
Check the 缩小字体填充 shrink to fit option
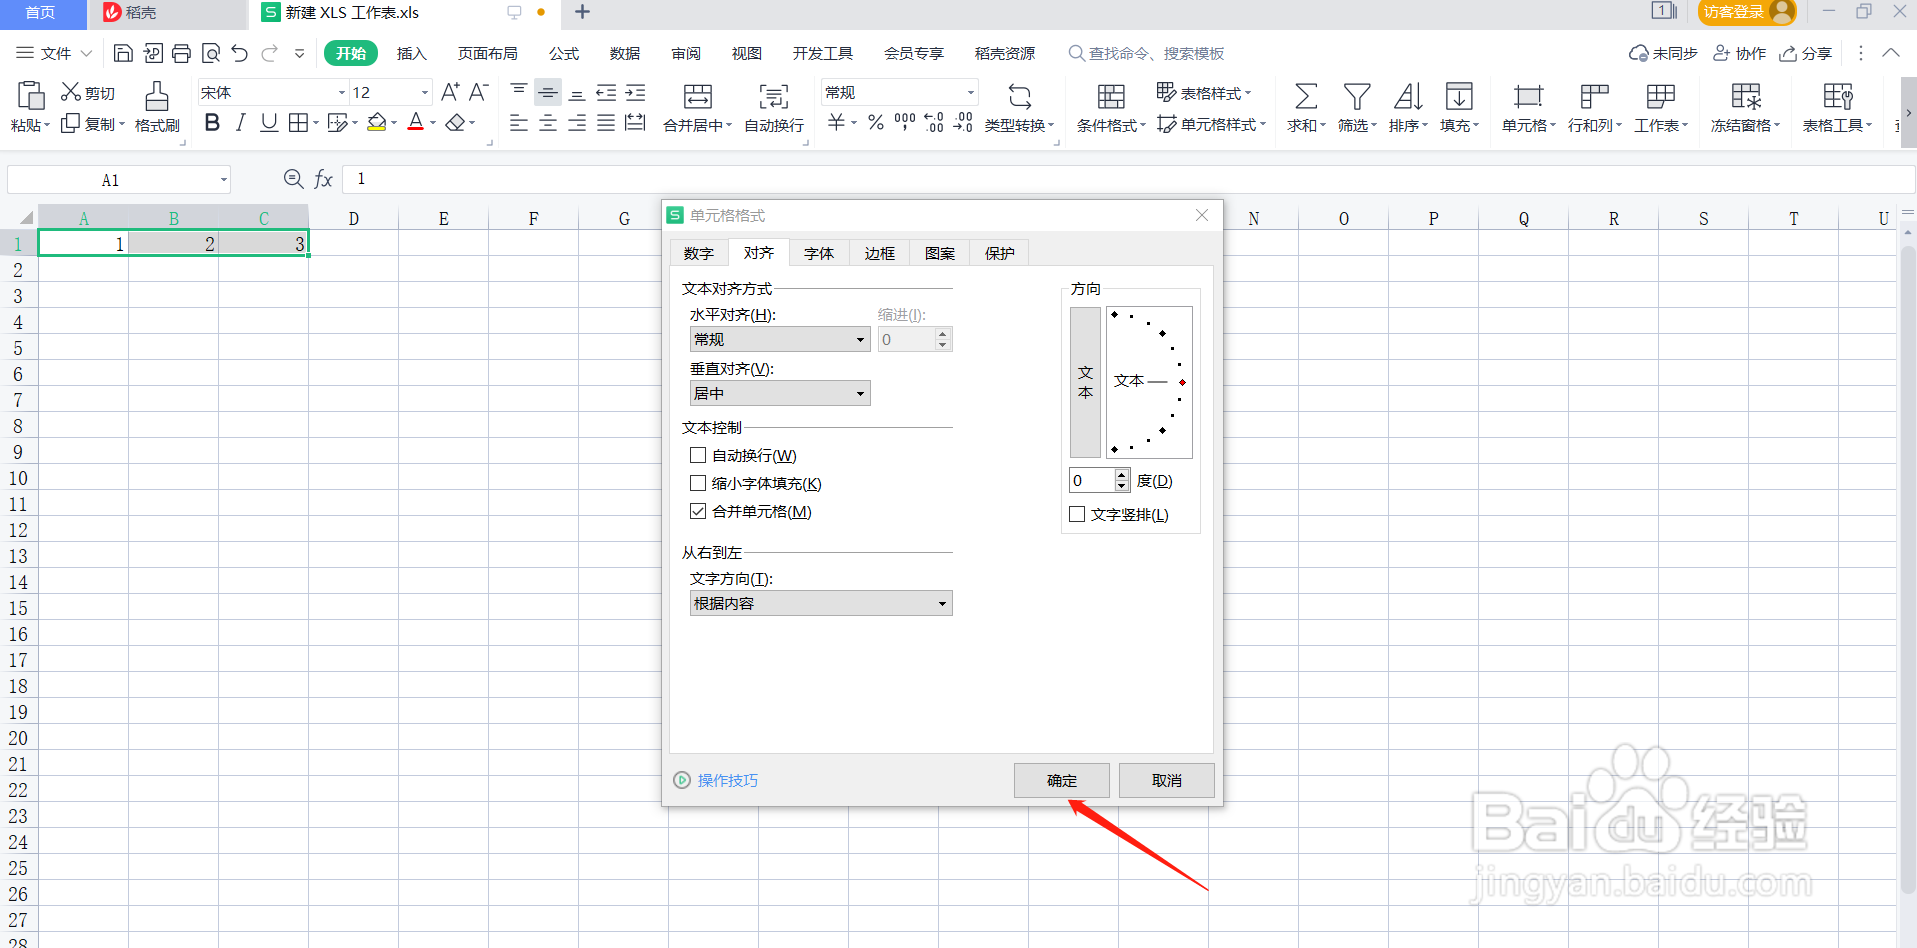pyautogui.click(x=698, y=483)
